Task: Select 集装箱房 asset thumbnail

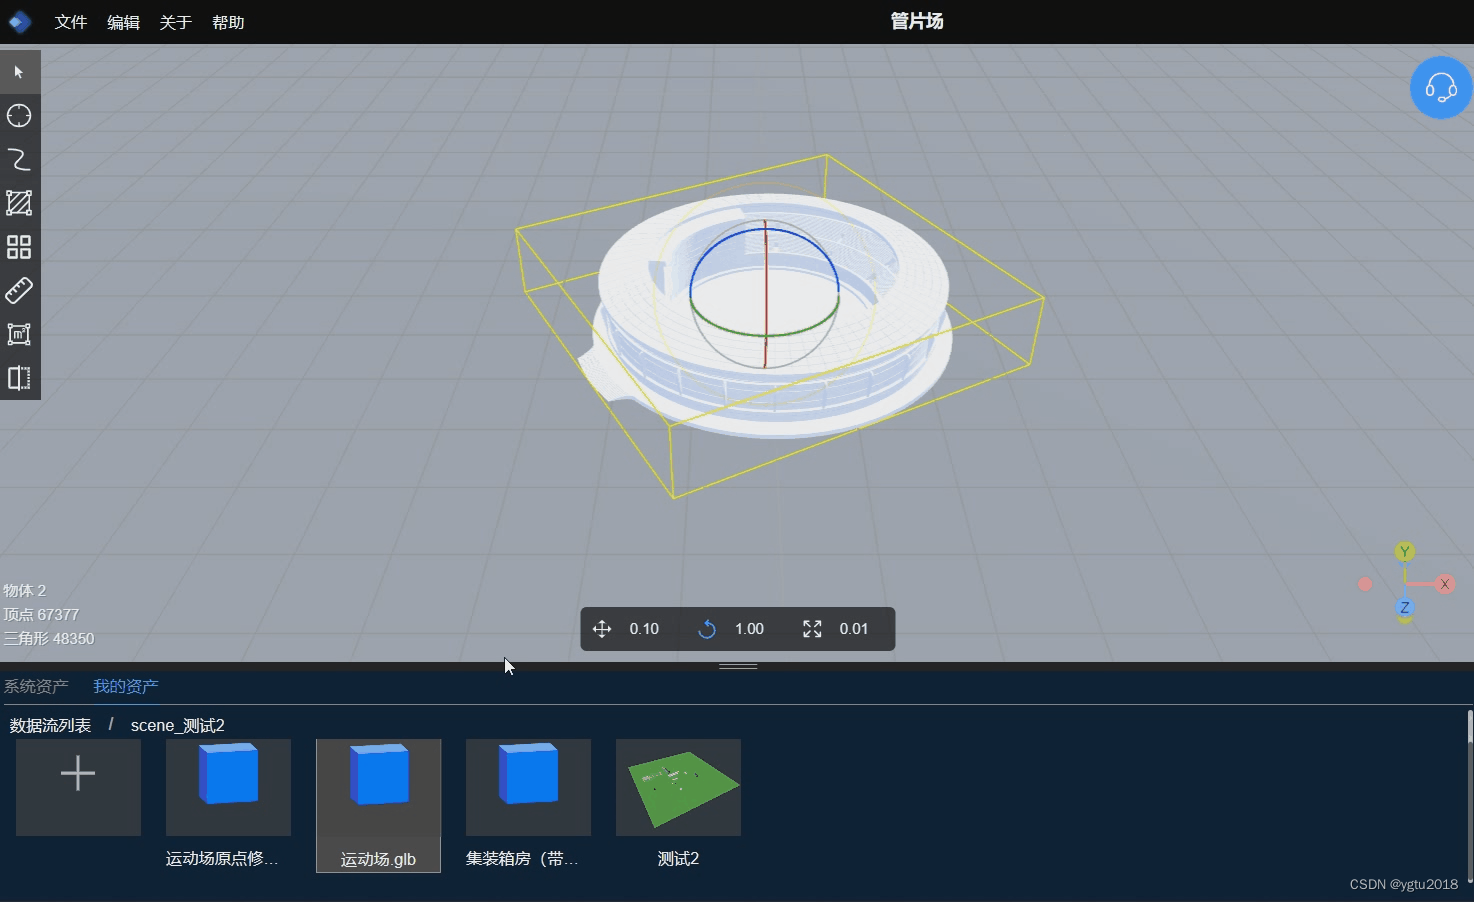Action: click(x=528, y=788)
